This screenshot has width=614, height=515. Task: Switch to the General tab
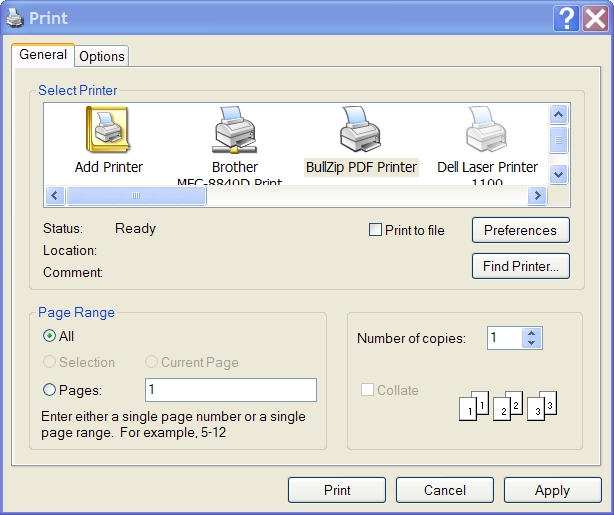(x=43, y=54)
